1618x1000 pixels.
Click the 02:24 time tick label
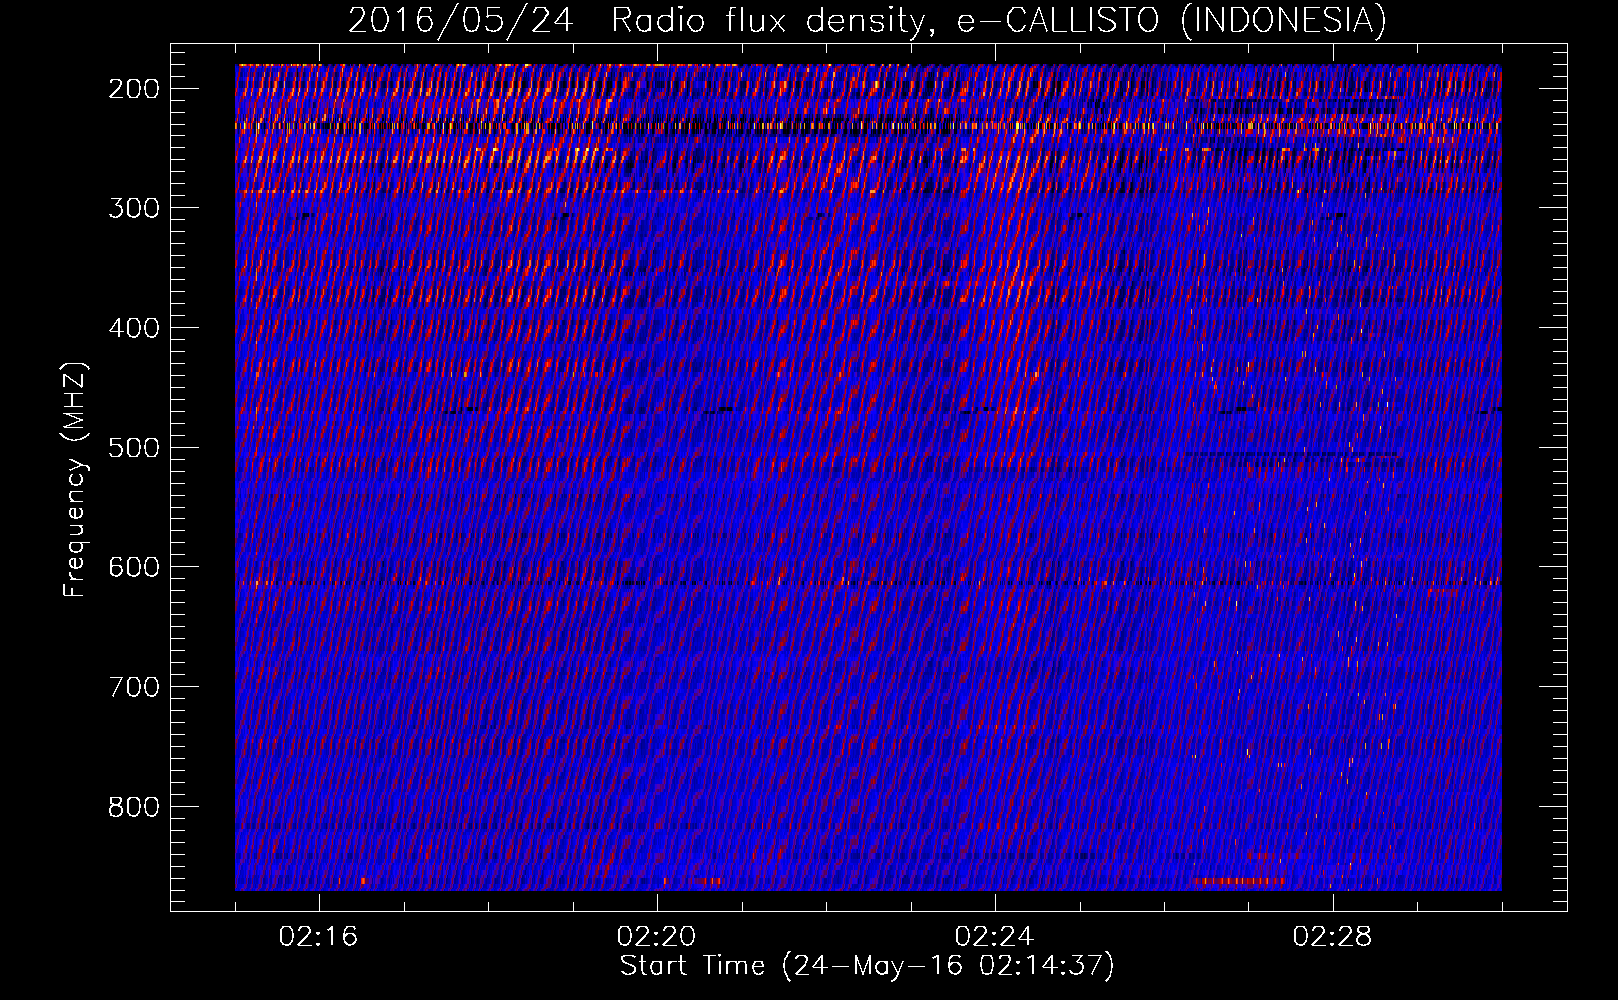(995, 937)
